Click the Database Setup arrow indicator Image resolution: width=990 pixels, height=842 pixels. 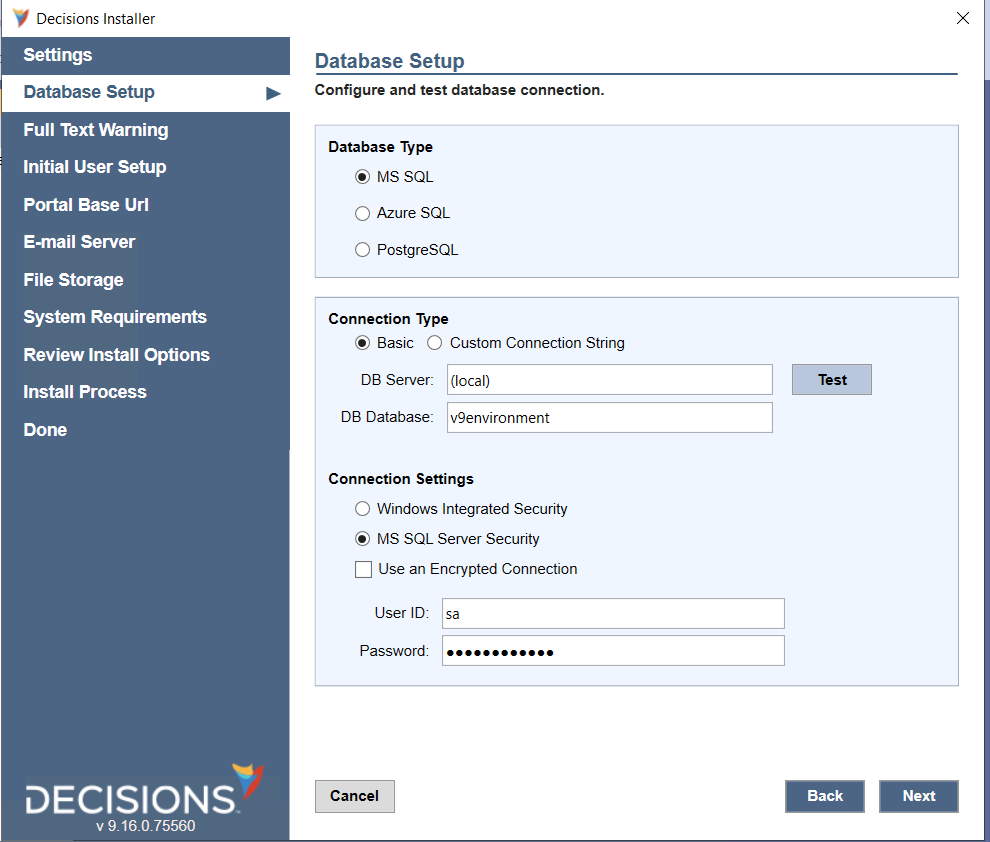273,93
